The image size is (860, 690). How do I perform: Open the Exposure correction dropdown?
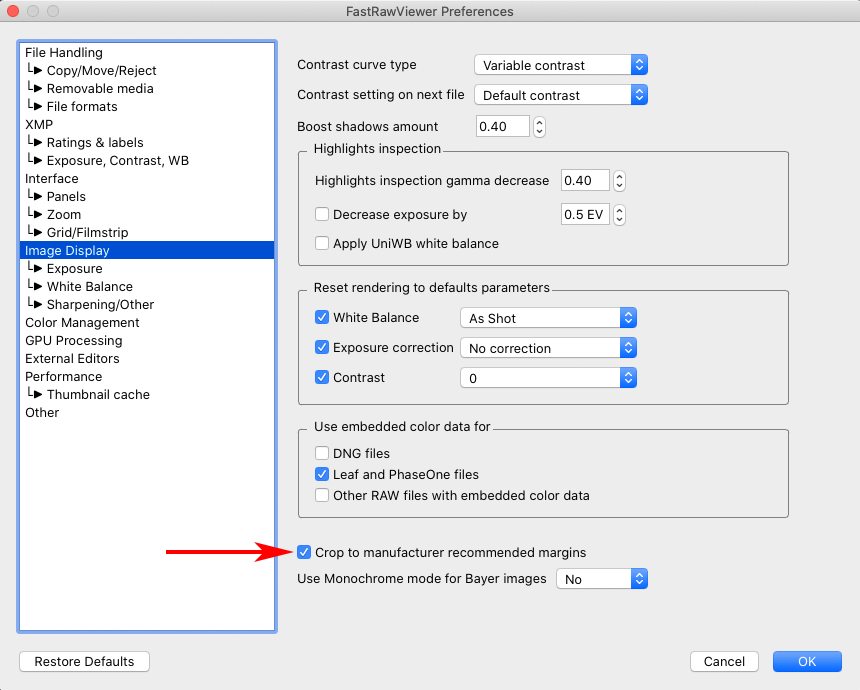pos(548,348)
